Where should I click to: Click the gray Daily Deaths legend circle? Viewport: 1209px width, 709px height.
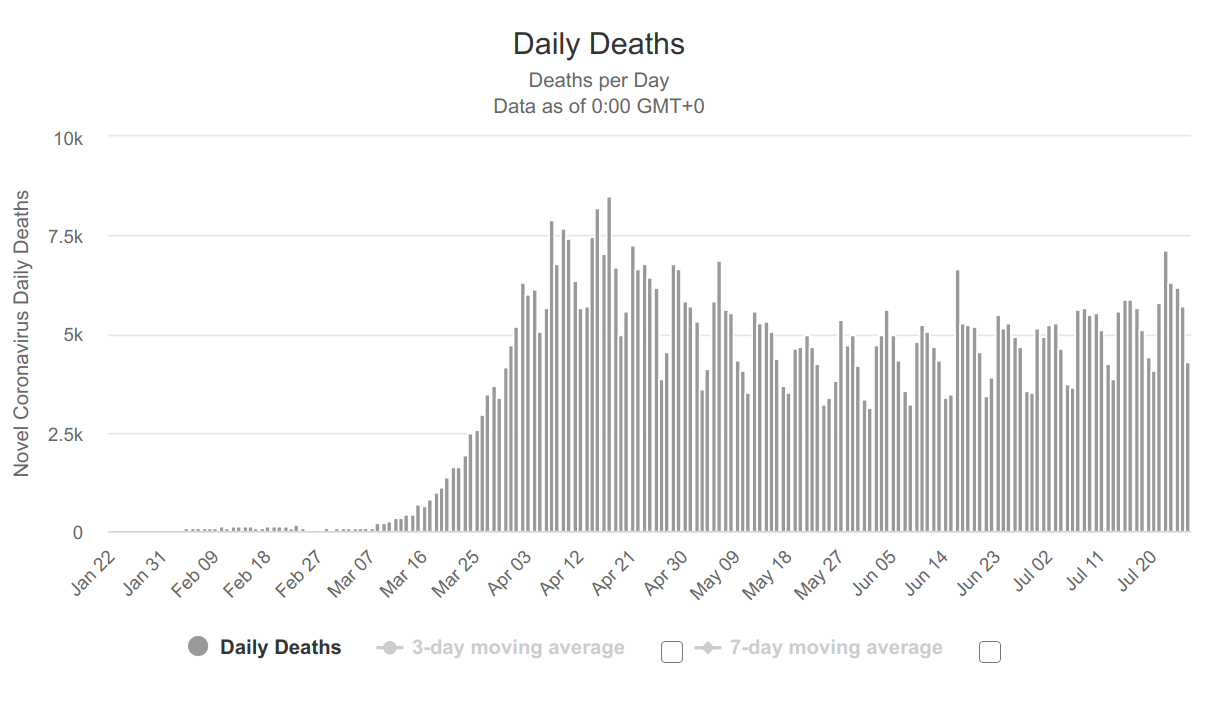(x=198, y=647)
